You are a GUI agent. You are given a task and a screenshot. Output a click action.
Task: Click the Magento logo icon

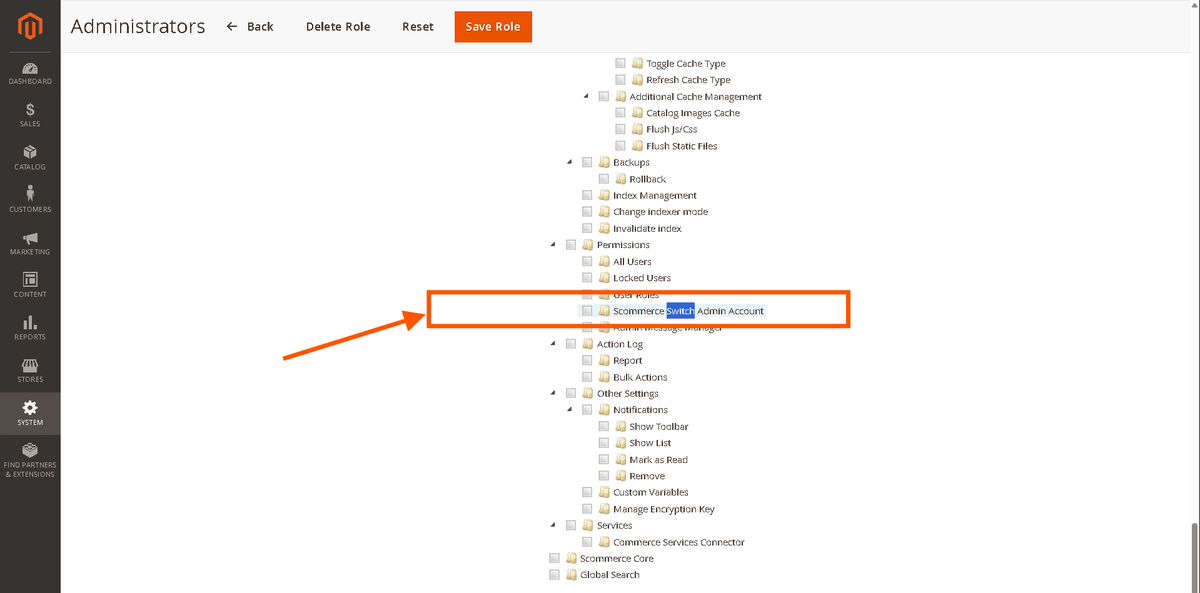30,27
